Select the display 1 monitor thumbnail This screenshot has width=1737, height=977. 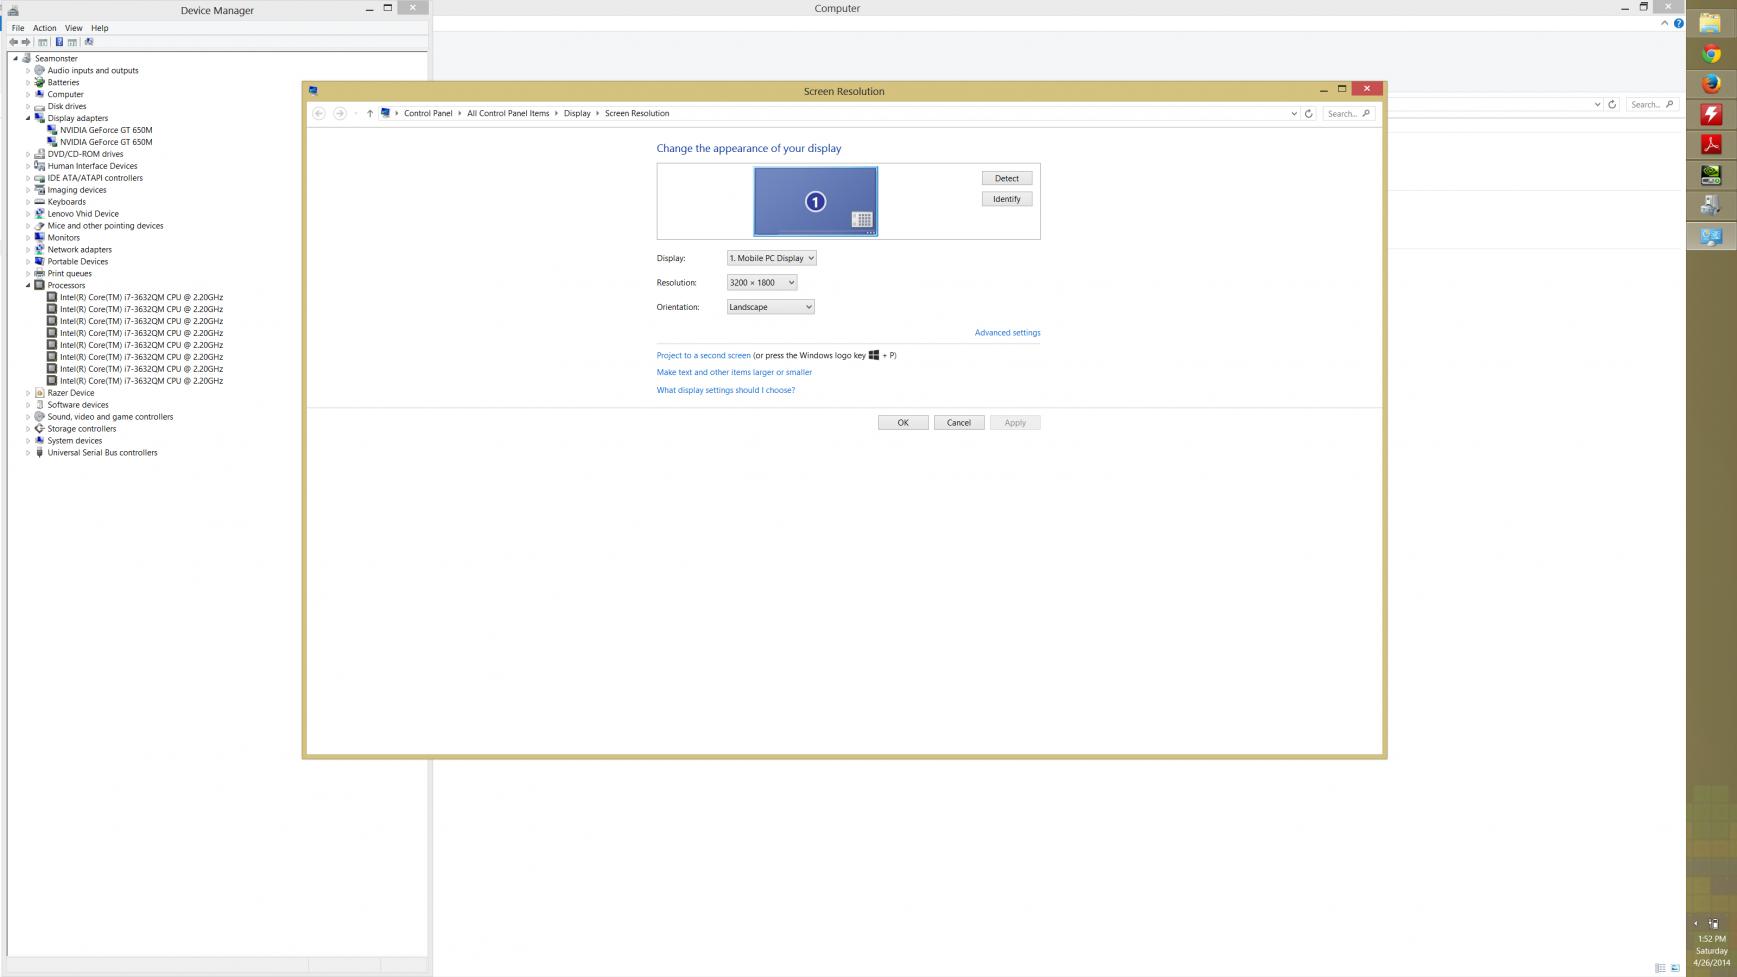click(x=815, y=202)
